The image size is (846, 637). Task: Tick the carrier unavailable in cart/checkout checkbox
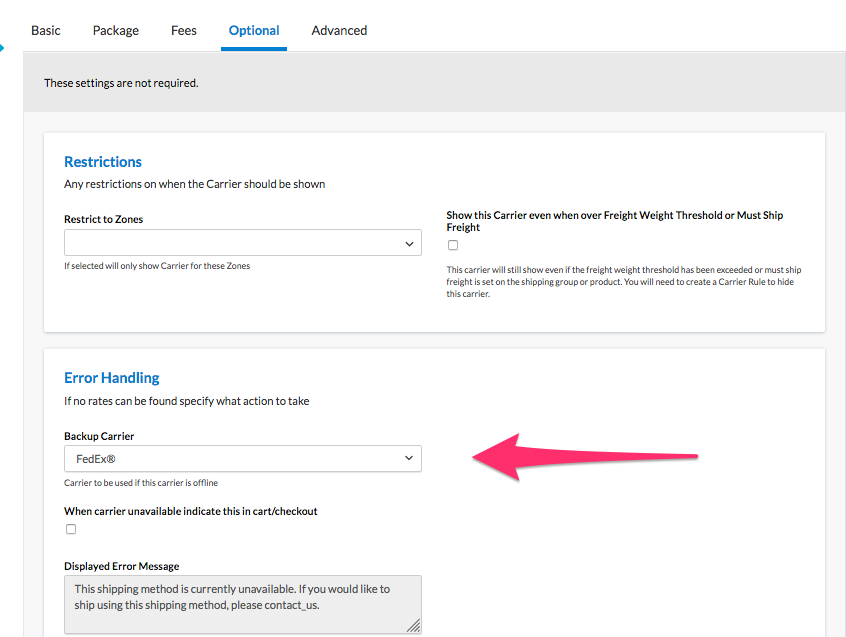[71, 529]
